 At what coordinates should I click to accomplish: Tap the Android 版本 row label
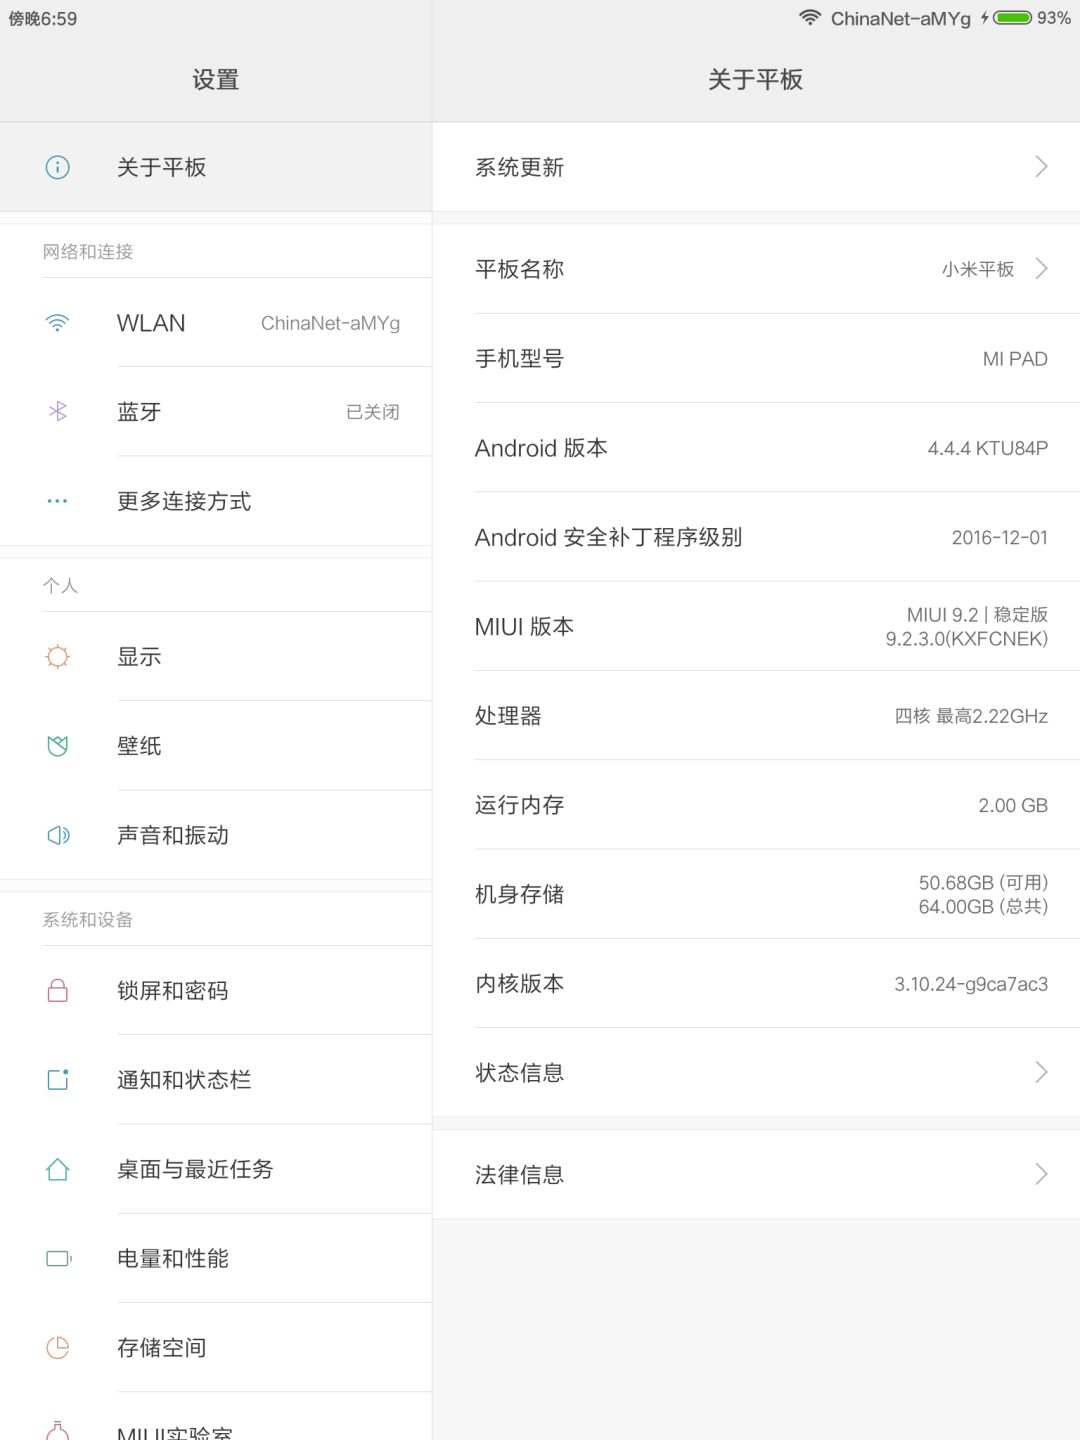[541, 448]
